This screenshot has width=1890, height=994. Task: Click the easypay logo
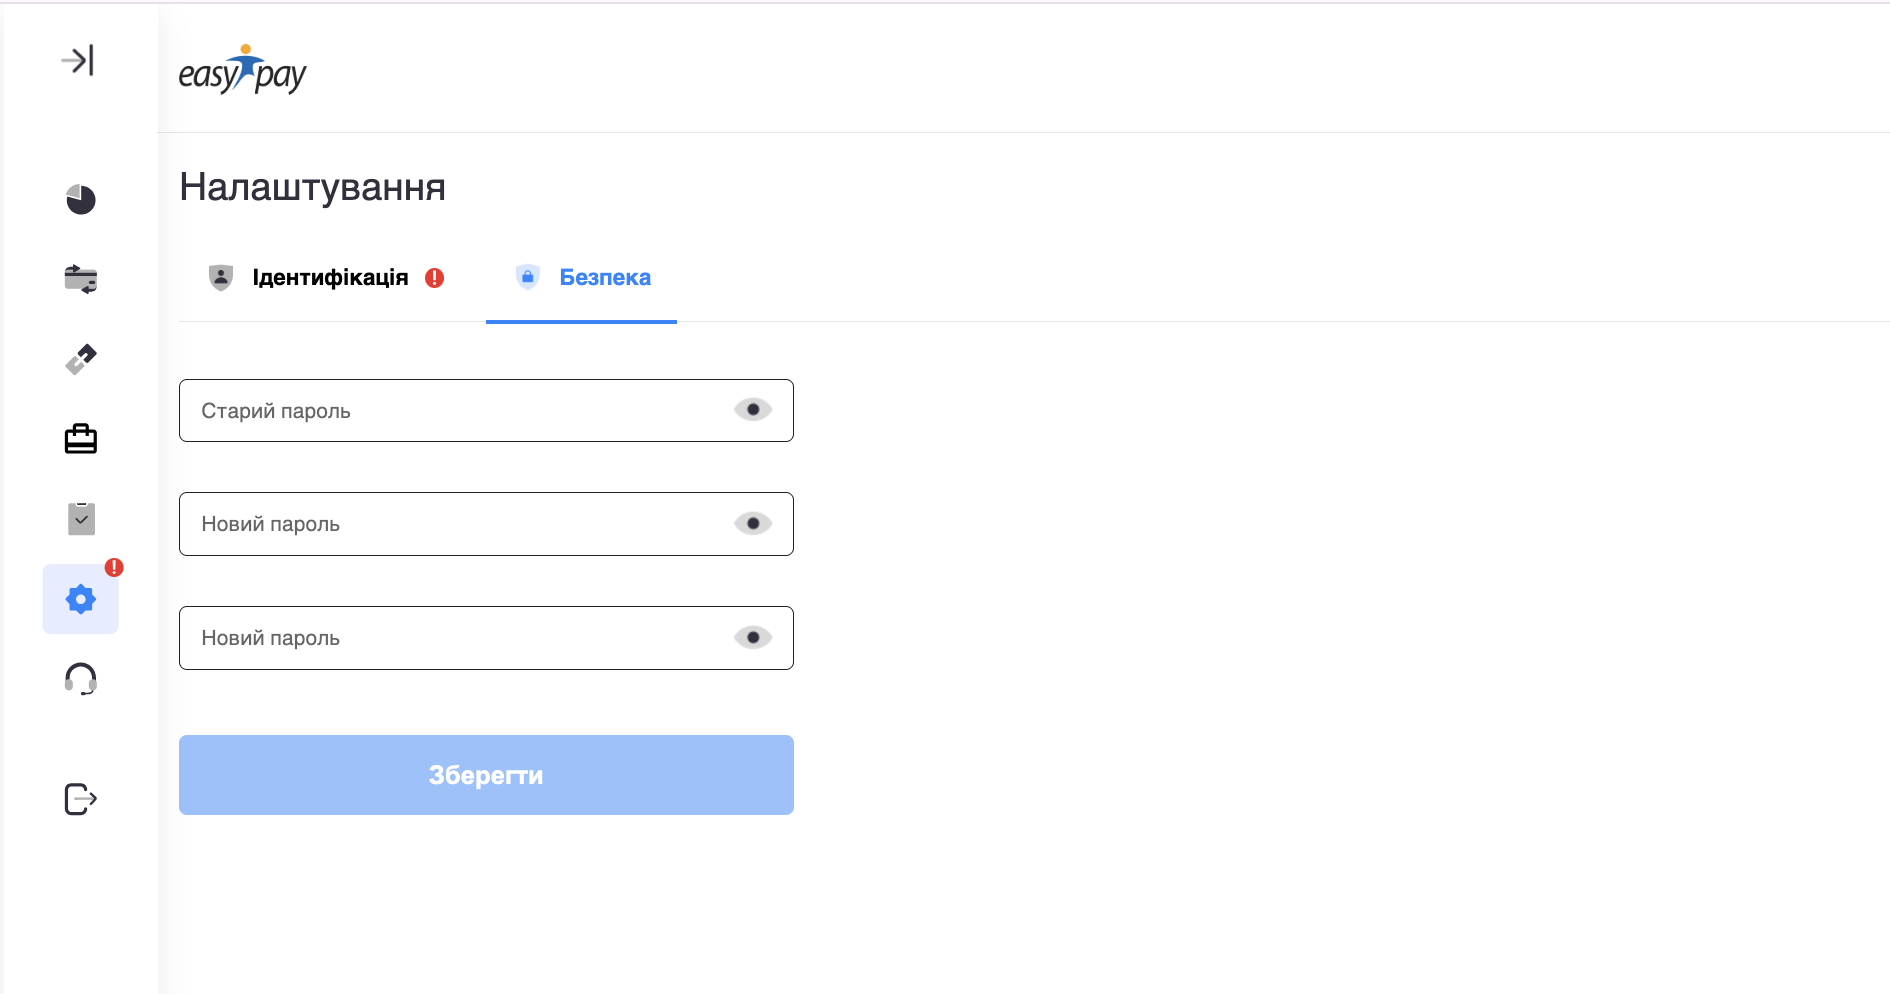click(242, 71)
